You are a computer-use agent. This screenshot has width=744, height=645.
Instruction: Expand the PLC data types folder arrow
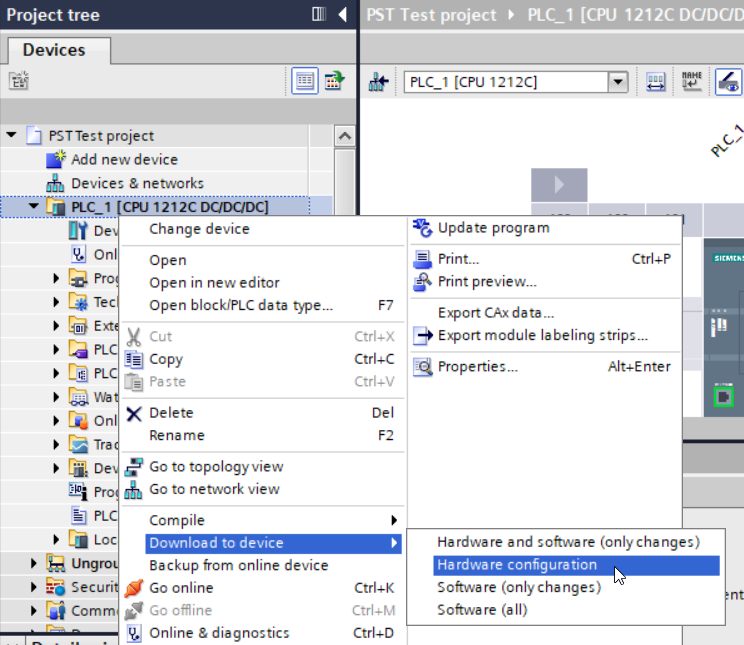click(56, 373)
